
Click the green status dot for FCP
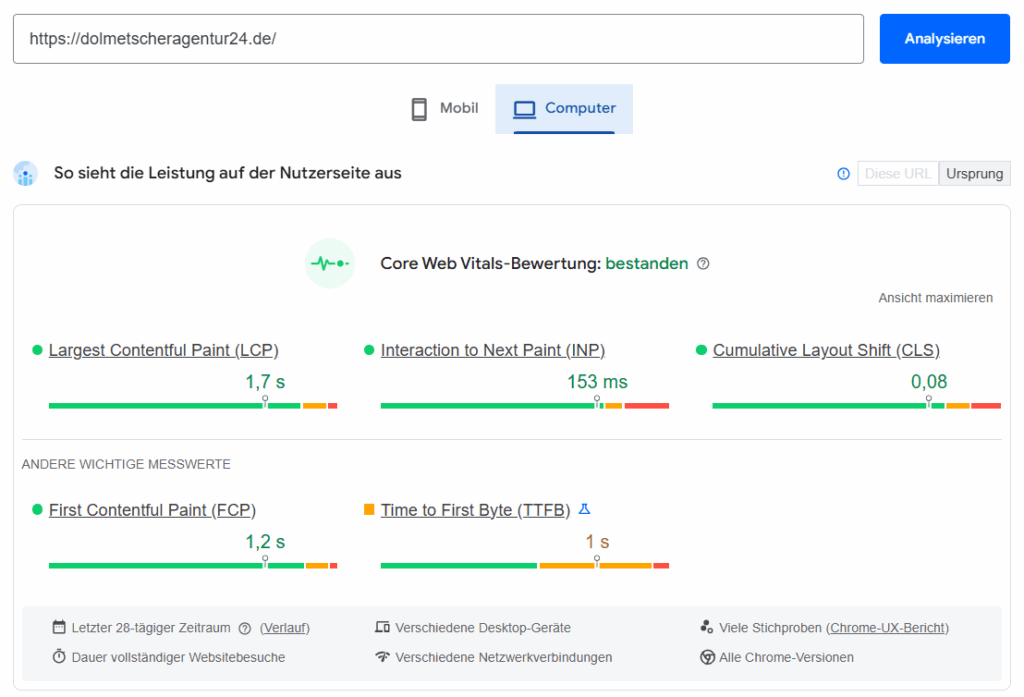37,510
